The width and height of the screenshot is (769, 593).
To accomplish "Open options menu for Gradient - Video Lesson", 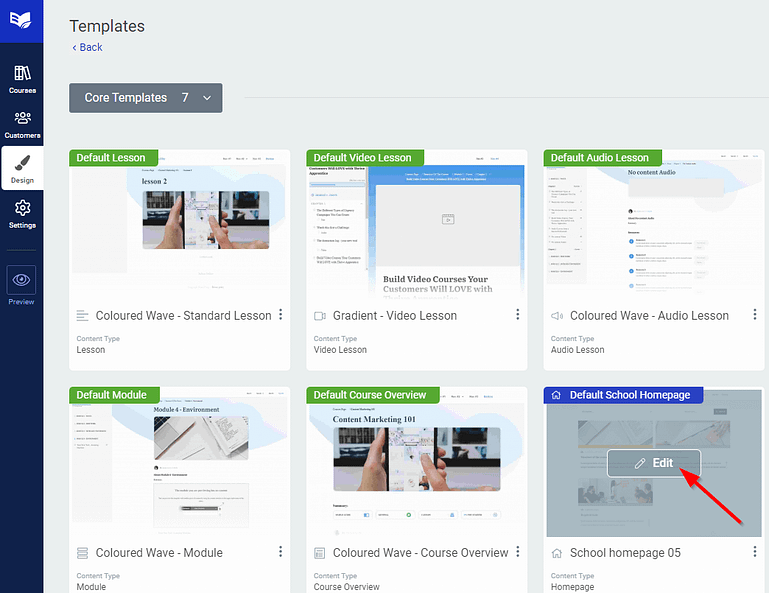I will click(517, 314).
